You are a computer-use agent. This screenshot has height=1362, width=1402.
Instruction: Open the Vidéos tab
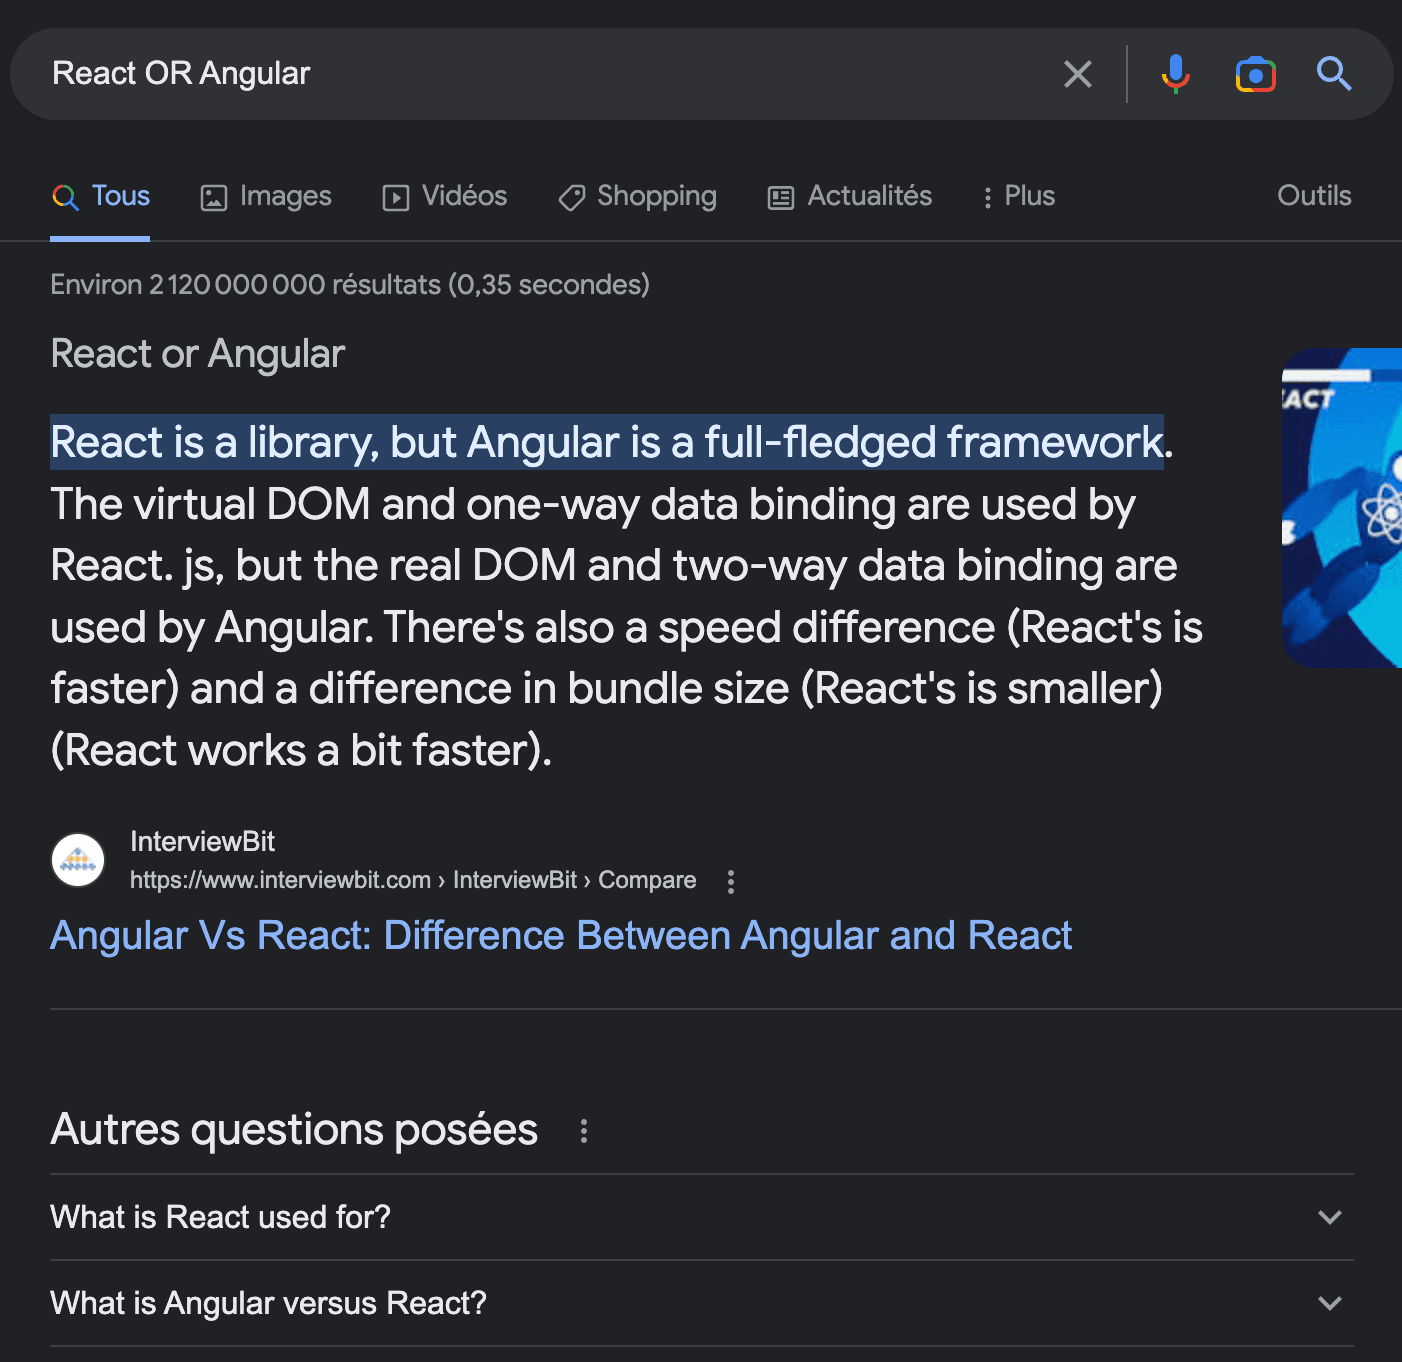[x=445, y=196]
